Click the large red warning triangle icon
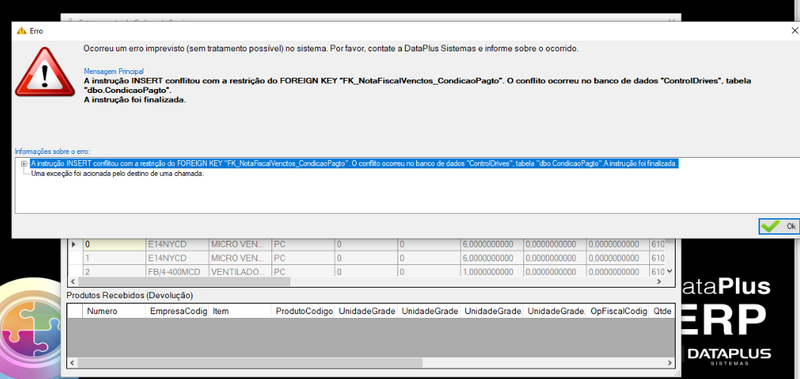Image resolution: width=800 pixels, height=379 pixels. point(45,72)
